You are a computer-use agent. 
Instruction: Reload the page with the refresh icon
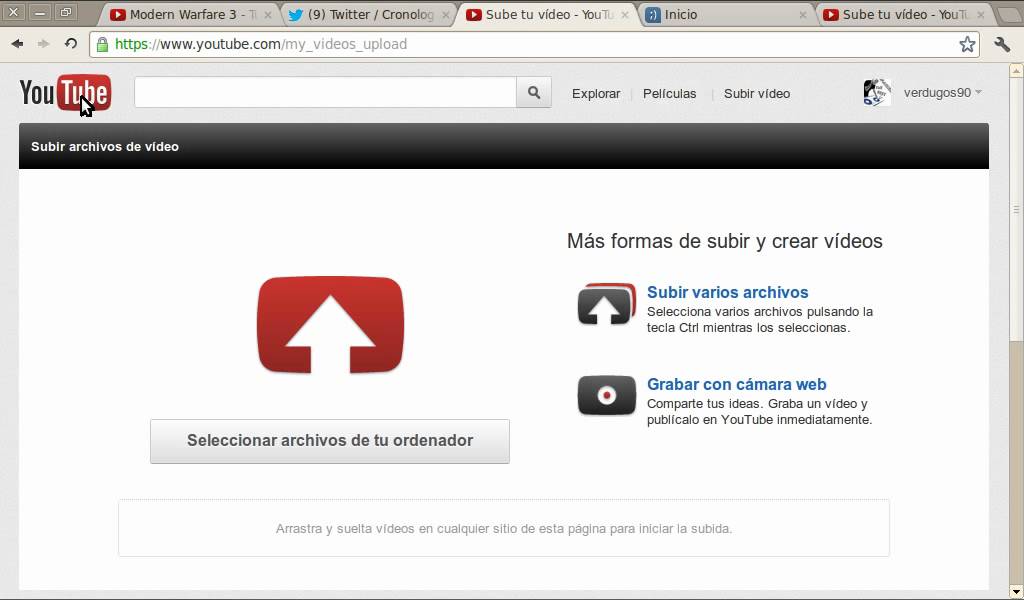[71, 44]
